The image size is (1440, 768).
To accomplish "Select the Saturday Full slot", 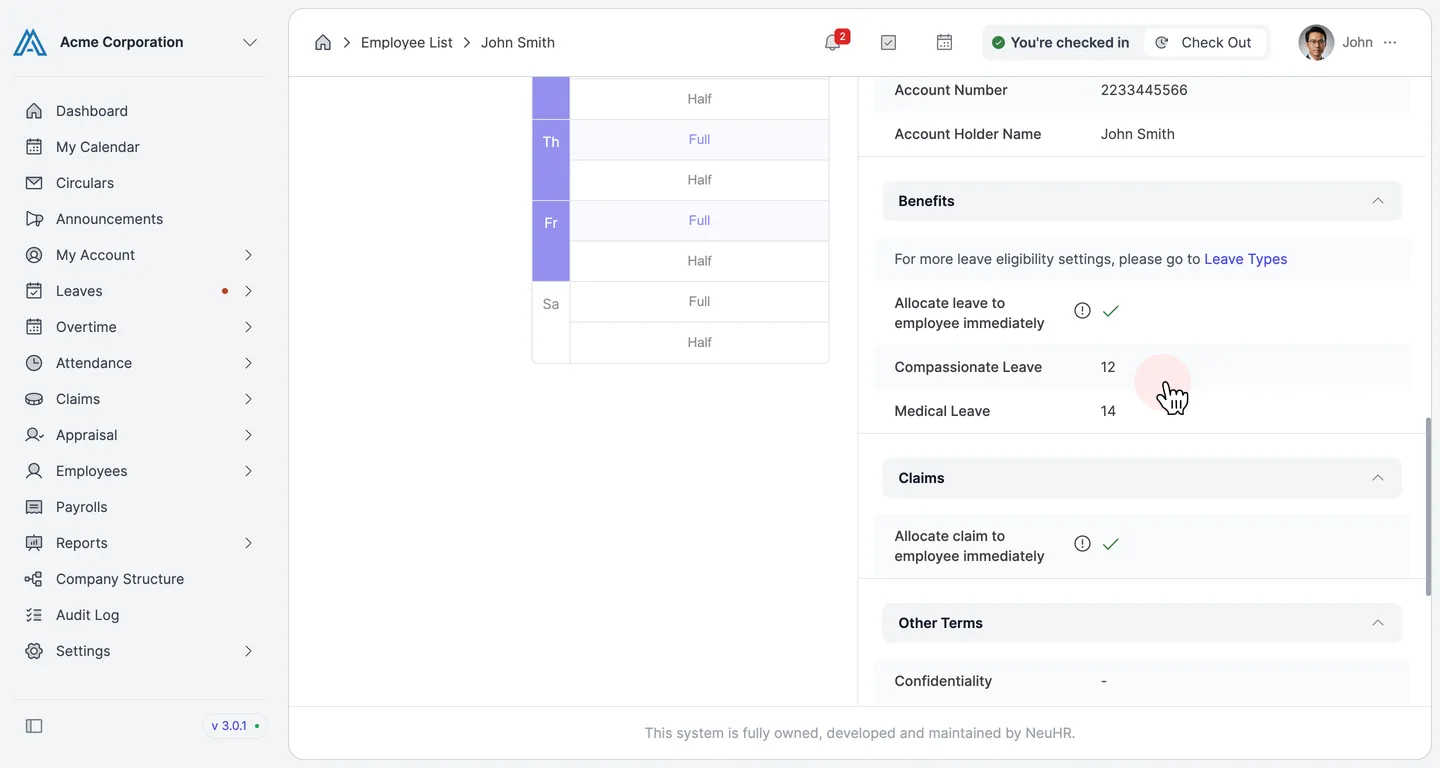I will (x=699, y=302).
